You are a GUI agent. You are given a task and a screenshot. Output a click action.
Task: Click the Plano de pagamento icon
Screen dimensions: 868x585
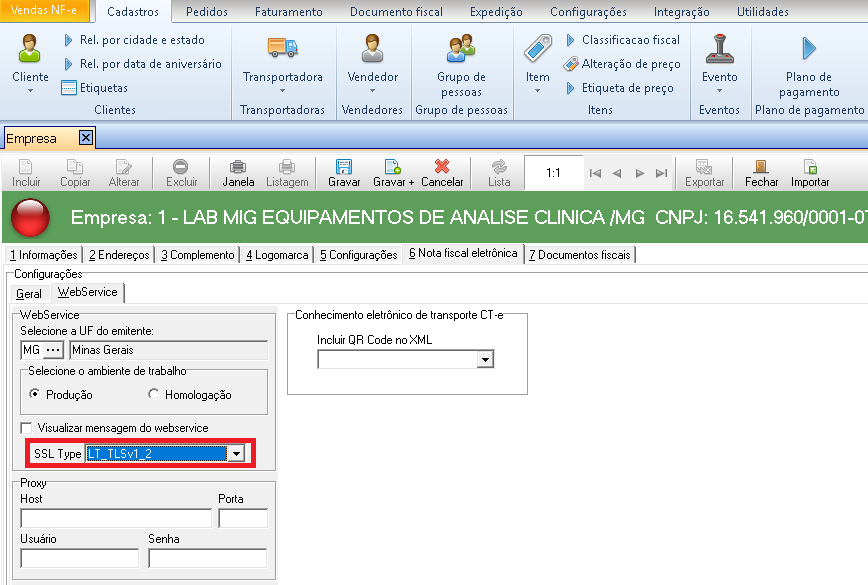[809, 48]
